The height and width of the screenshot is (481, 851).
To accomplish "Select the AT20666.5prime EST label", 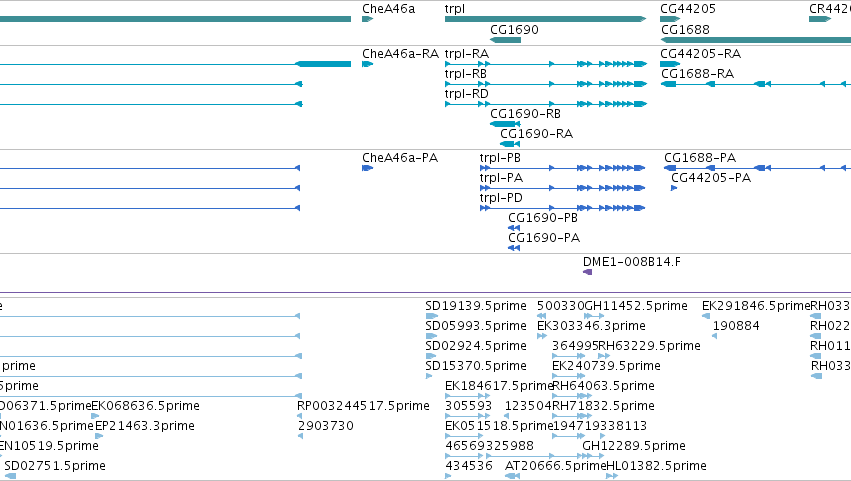I will pos(555,466).
